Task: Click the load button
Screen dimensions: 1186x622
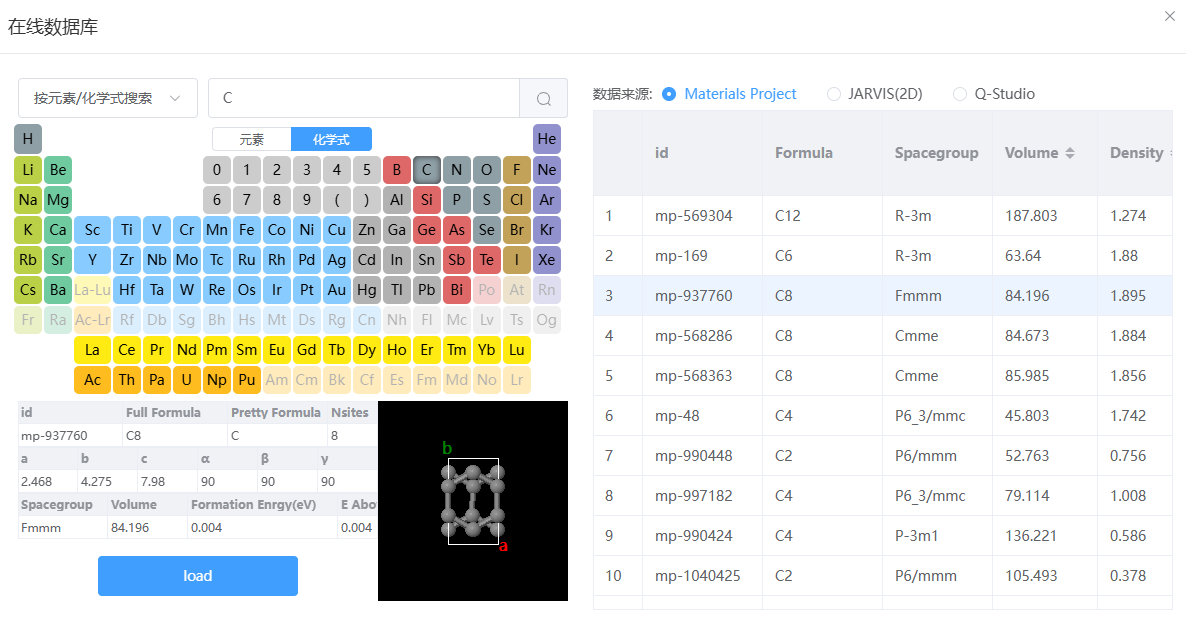Action: click(197, 576)
